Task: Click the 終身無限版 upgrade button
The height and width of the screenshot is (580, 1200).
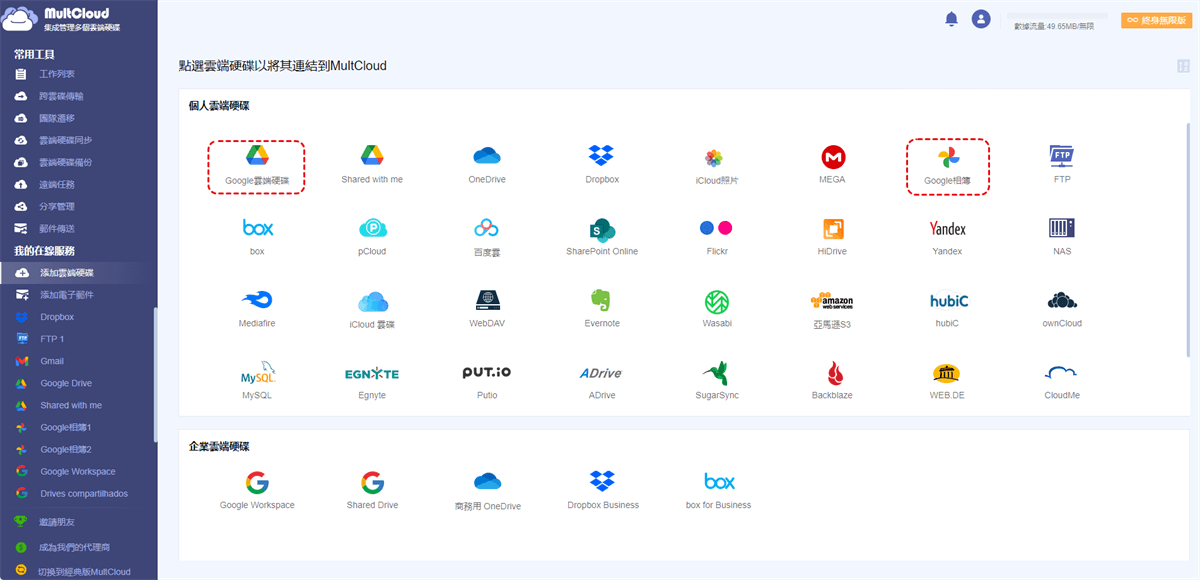Action: [x=1156, y=20]
